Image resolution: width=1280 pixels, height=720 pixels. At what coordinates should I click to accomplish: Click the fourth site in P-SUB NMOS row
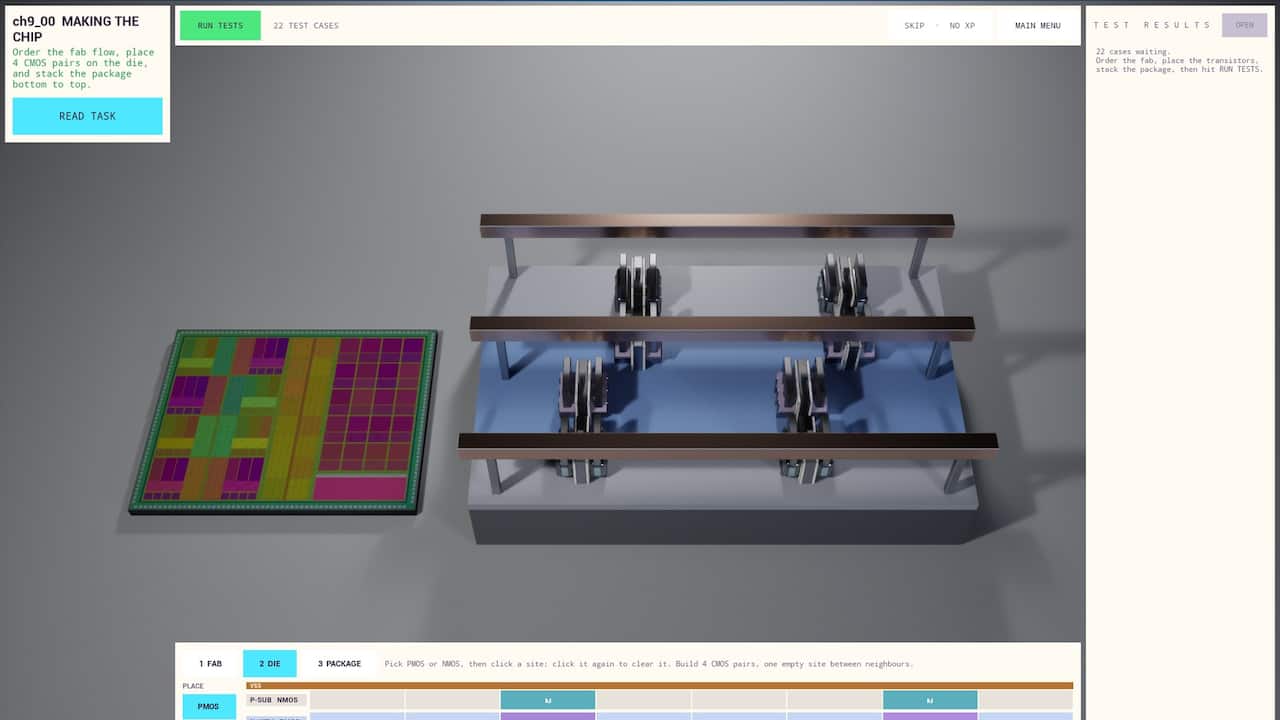pyautogui.click(x=643, y=700)
